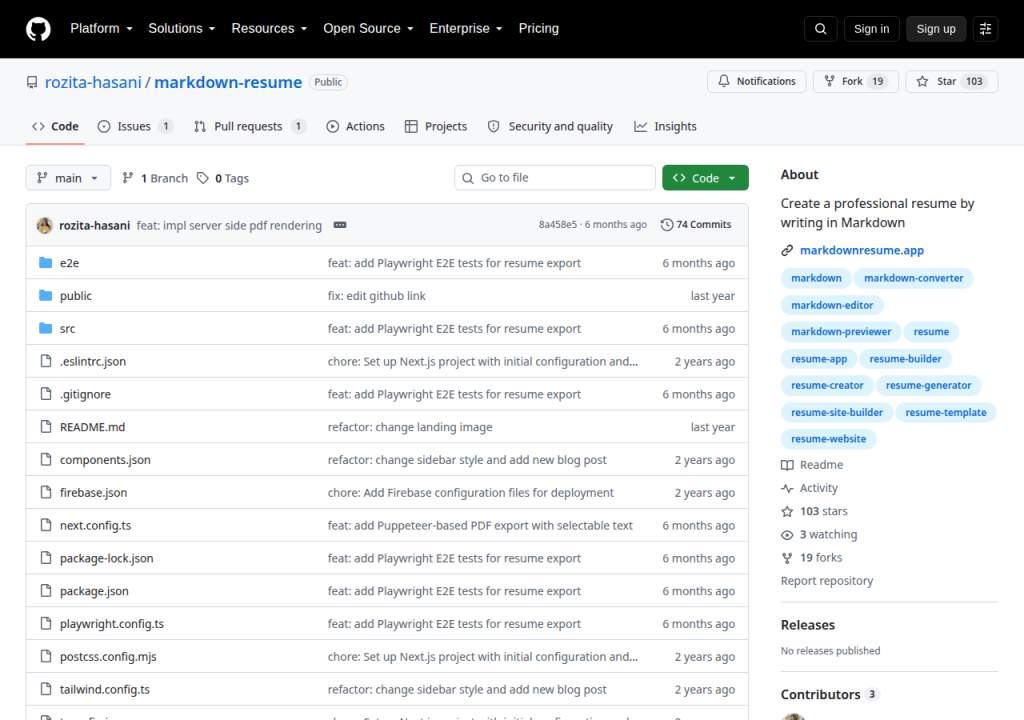Open the appearance settings icon in header
The width and height of the screenshot is (1024, 720).
pos(985,29)
